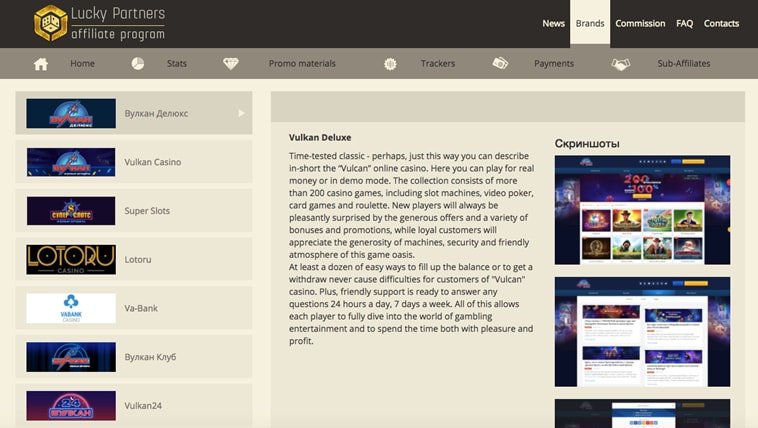The width and height of the screenshot is (758, 428).
Task: Open the News menu item
Action: tap(553, 23)
